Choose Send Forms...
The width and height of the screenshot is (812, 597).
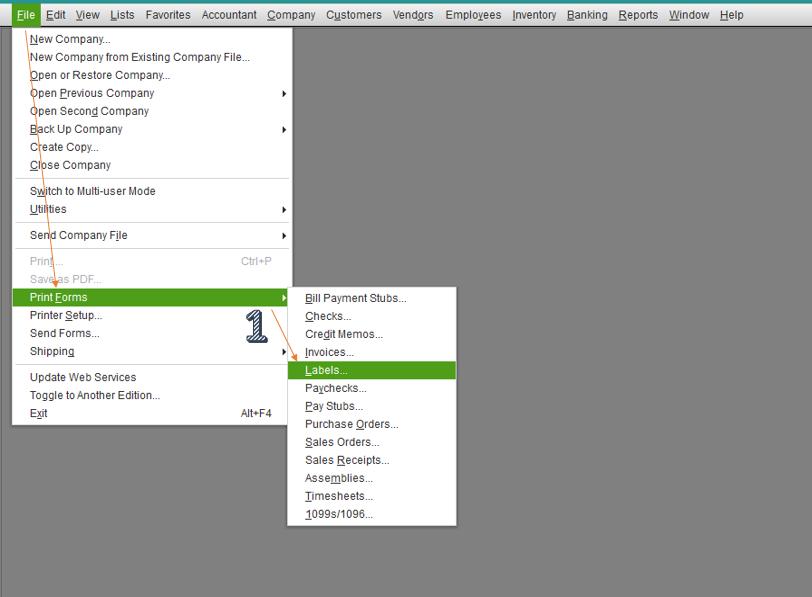[151, 333]
